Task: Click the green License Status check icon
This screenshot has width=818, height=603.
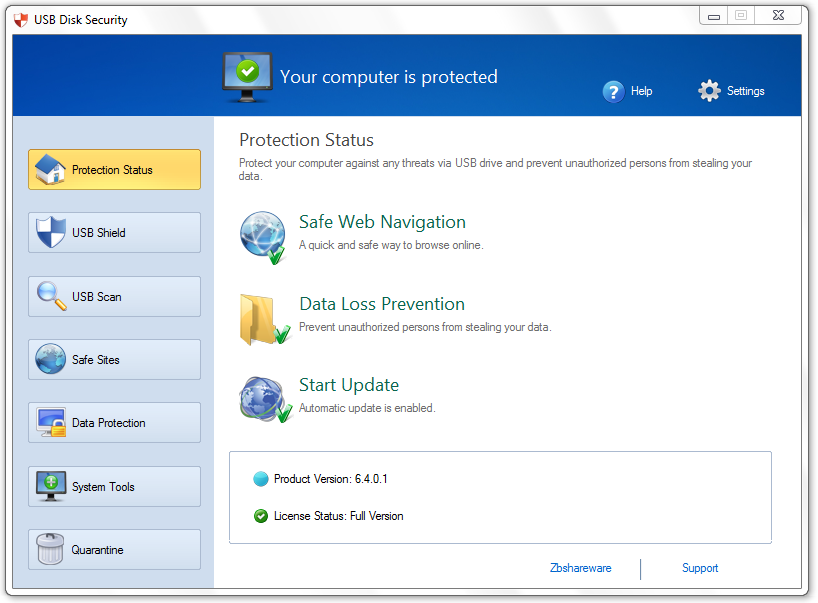Action: [260, 516]
